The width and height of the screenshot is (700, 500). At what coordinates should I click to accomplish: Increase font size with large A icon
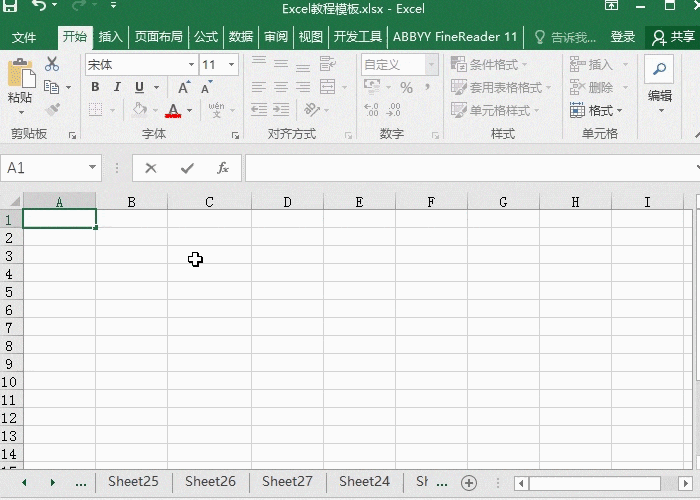183,87
